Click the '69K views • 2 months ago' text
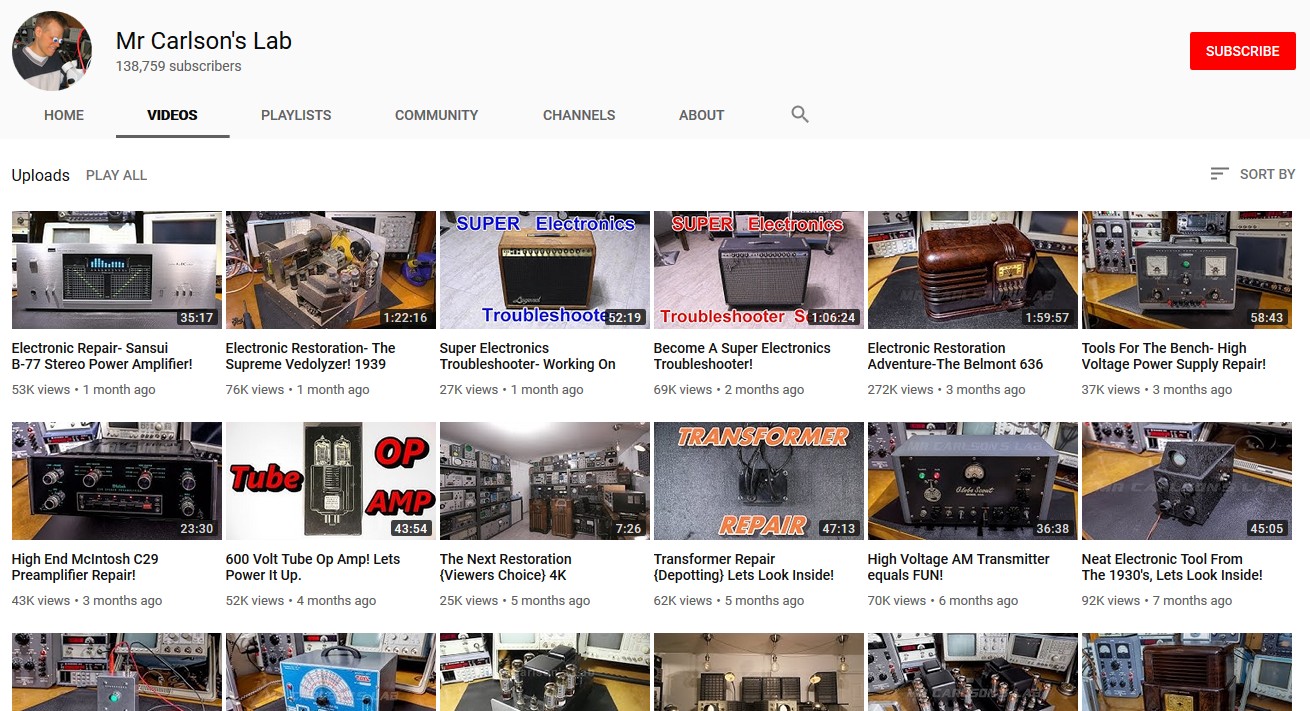 tap(729, 390)
